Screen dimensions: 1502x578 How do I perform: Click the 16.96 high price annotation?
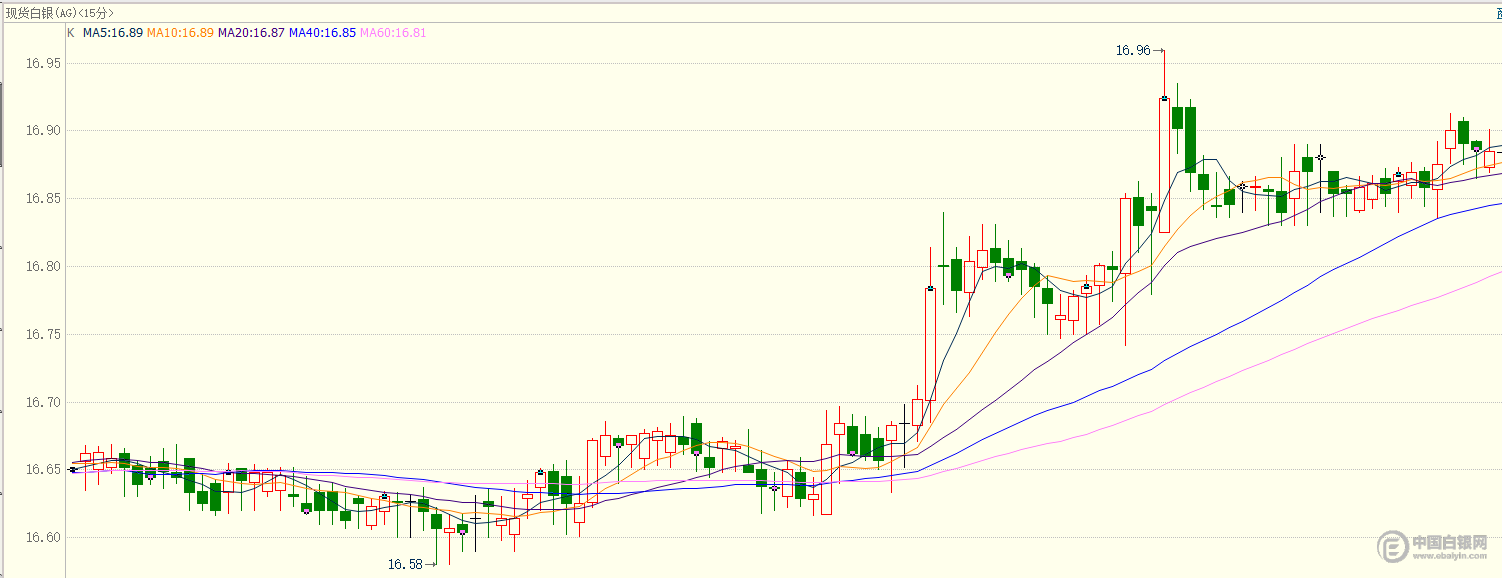(1133, 50)
